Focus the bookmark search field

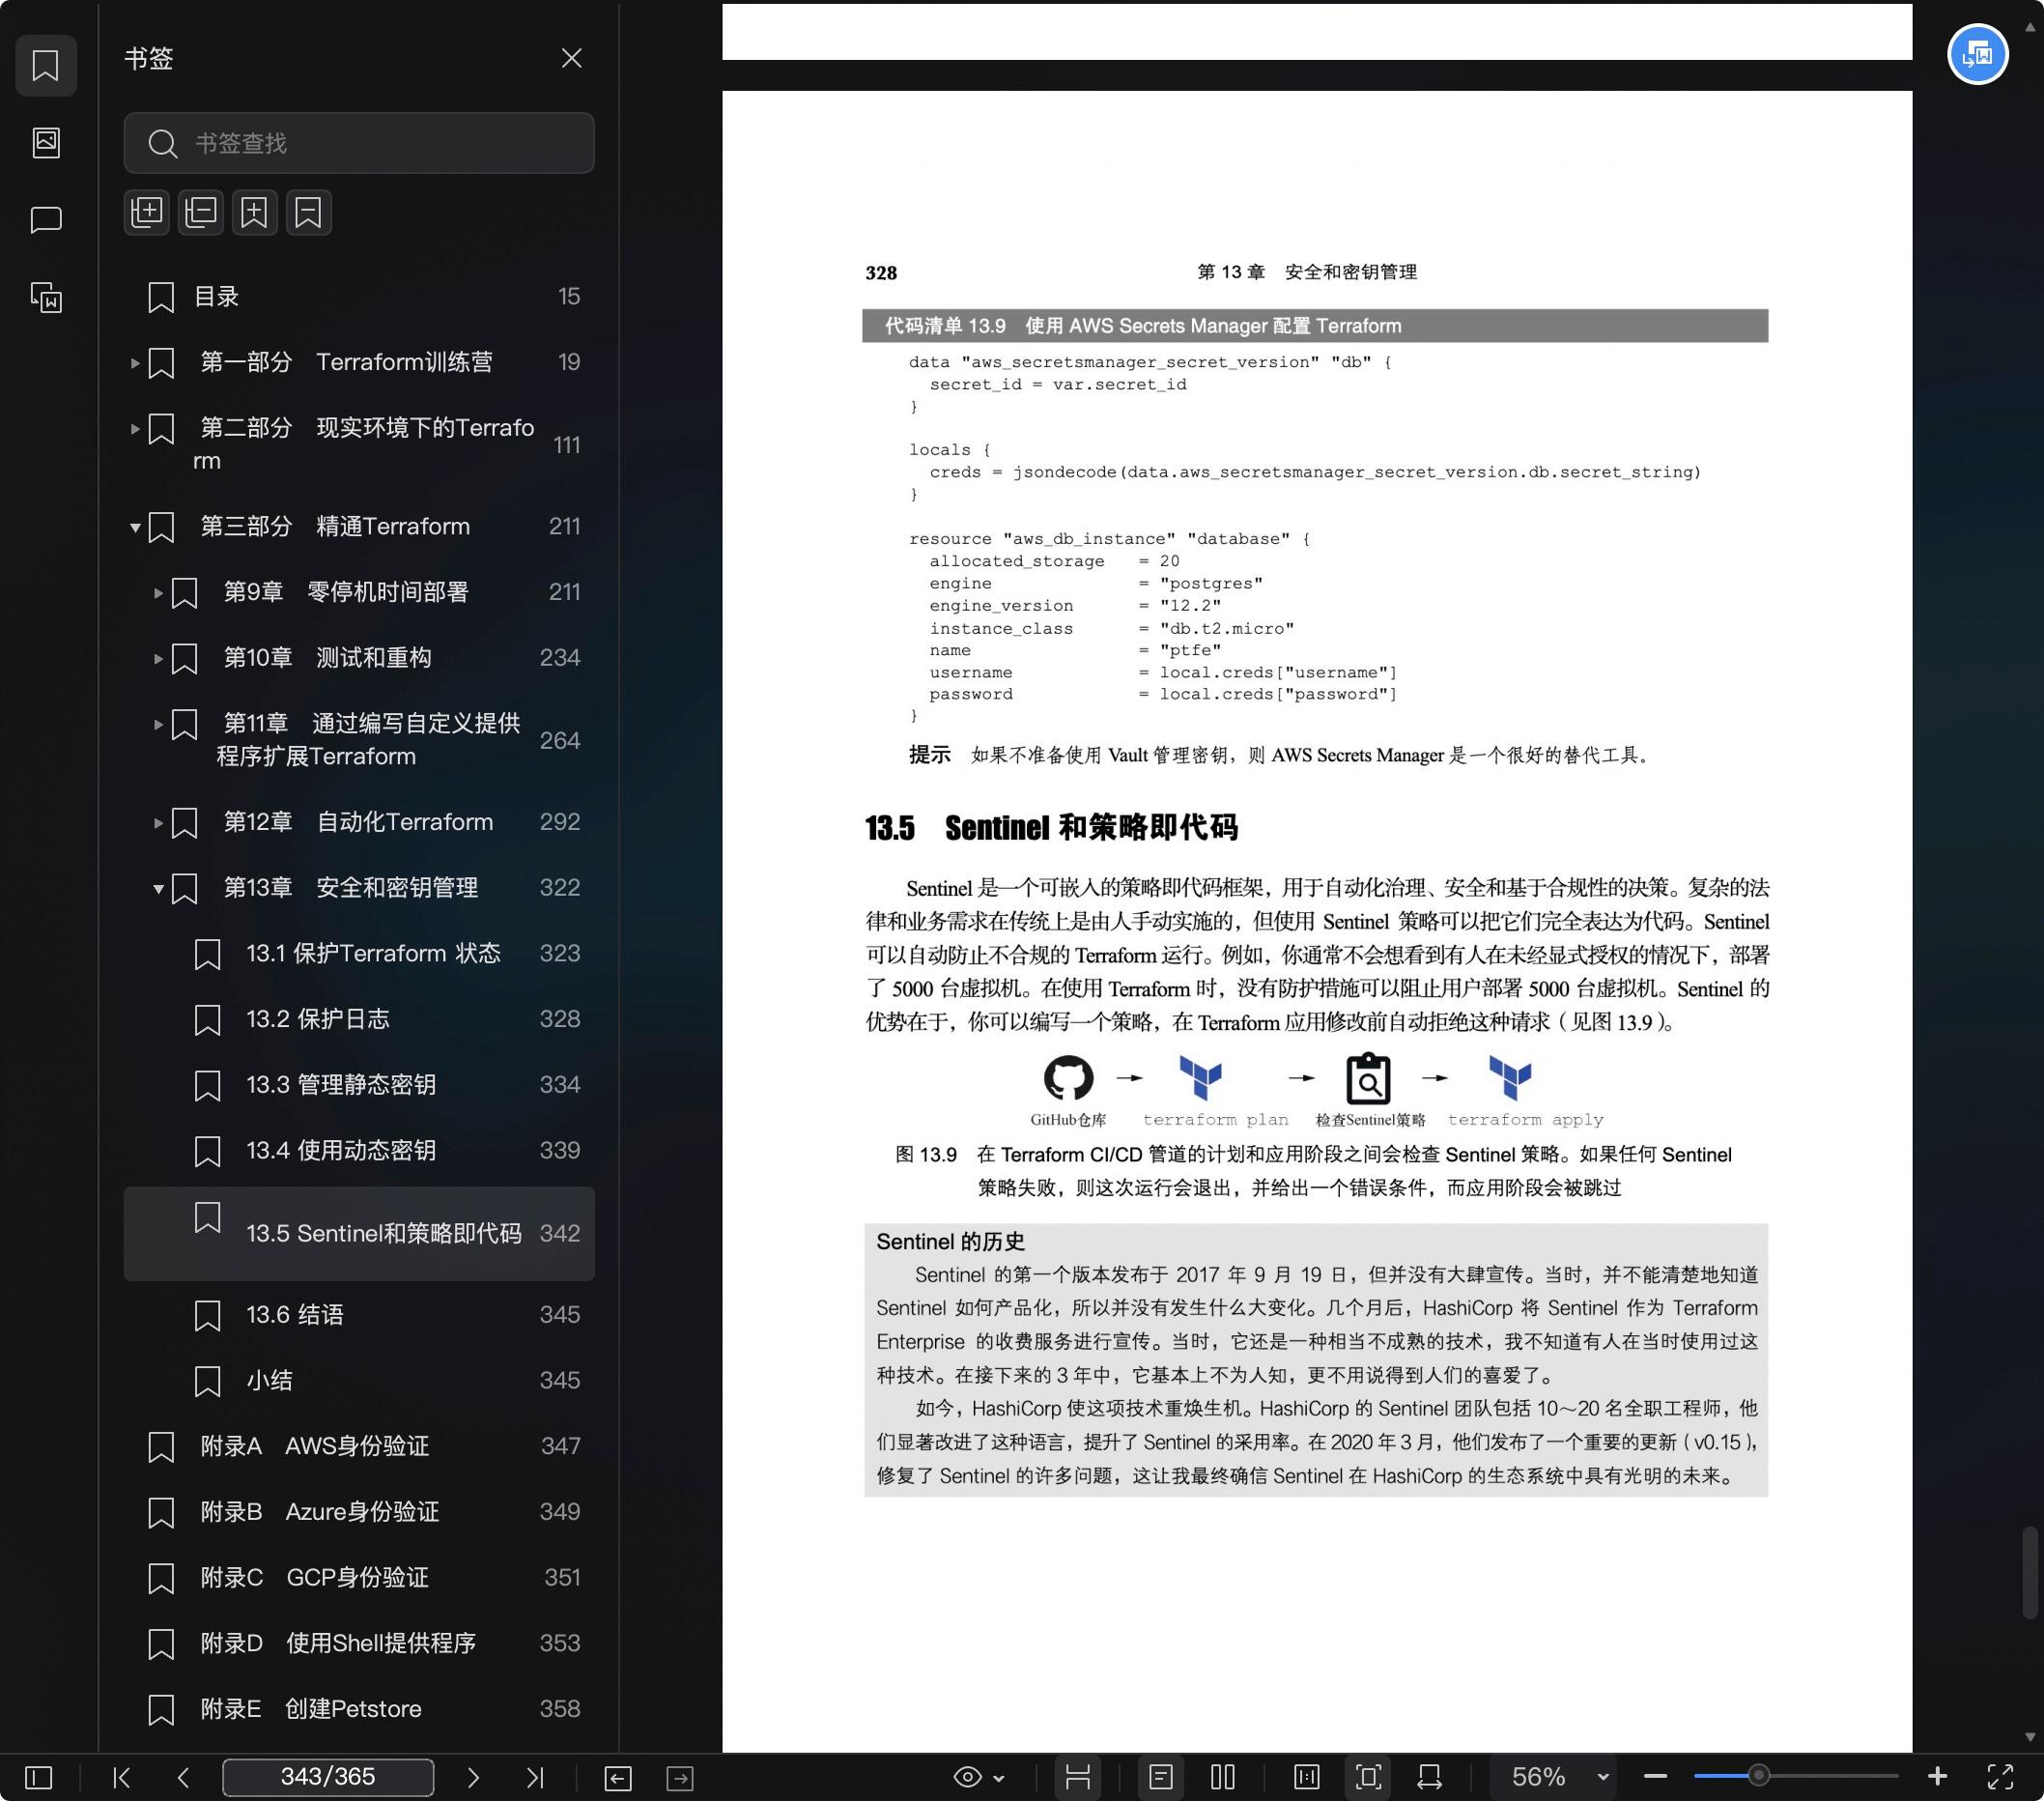click(x=359, y=143)
